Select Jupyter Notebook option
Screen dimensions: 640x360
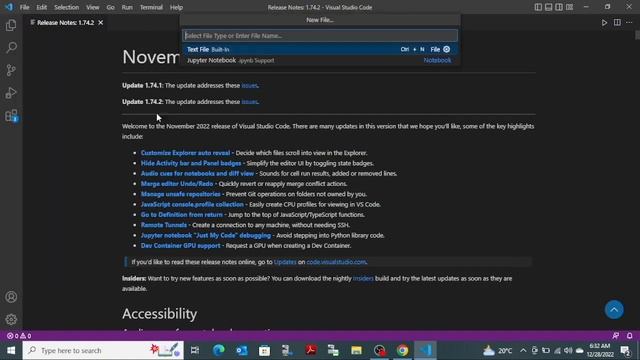pyautogui.click(x=320, y=60)
